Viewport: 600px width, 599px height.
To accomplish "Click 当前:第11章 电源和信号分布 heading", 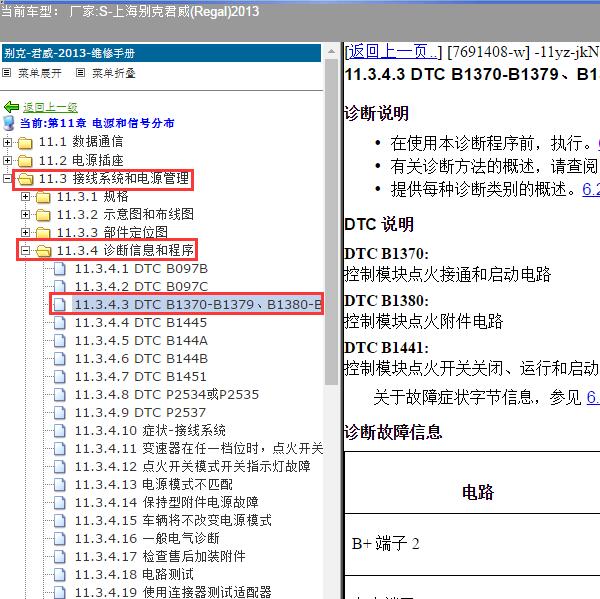I will (x=97, y=123).
